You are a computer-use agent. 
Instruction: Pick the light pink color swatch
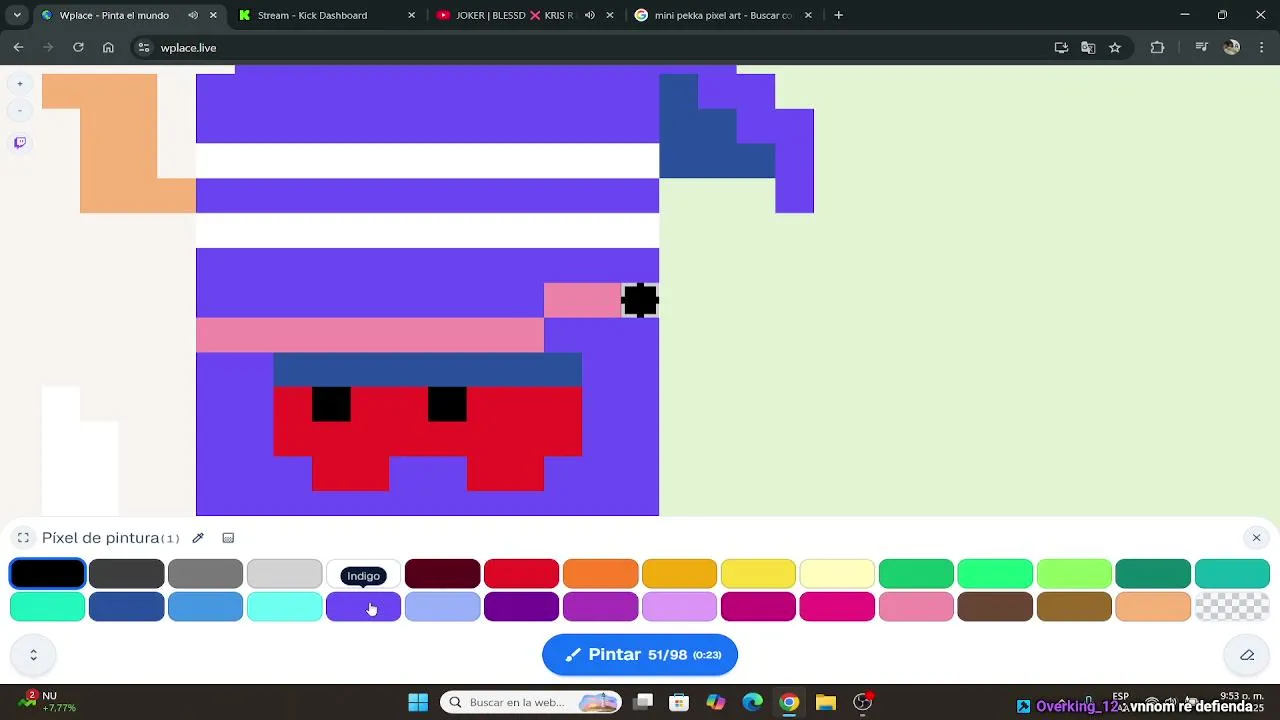point(916,607)
